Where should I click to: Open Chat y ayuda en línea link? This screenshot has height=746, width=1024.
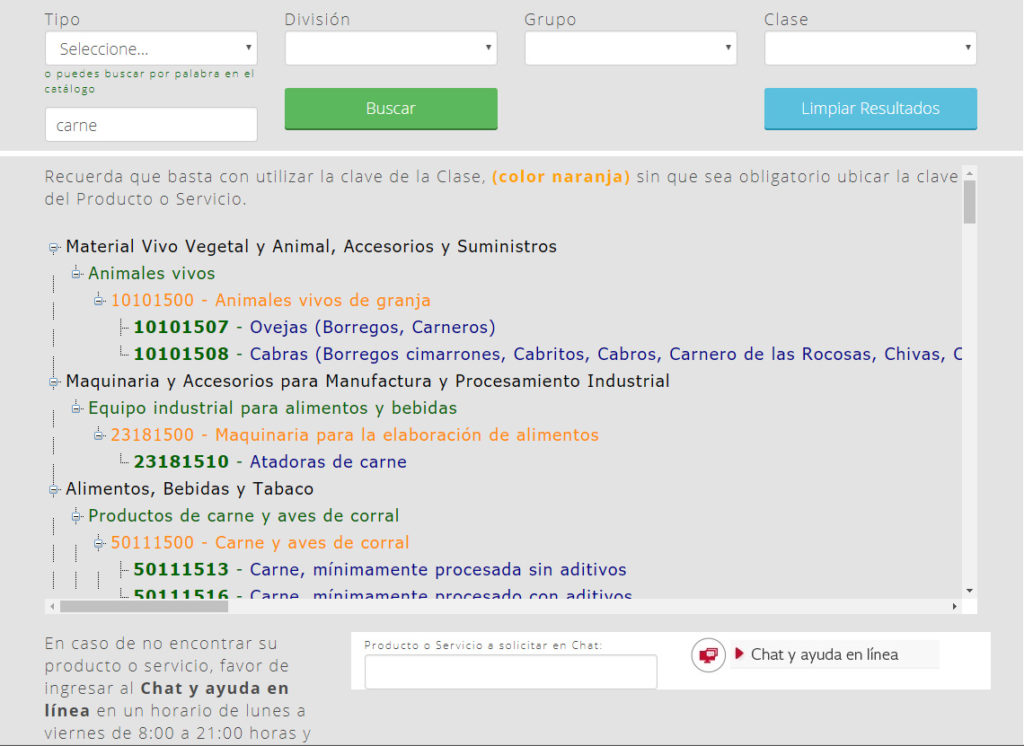(824, 655)
